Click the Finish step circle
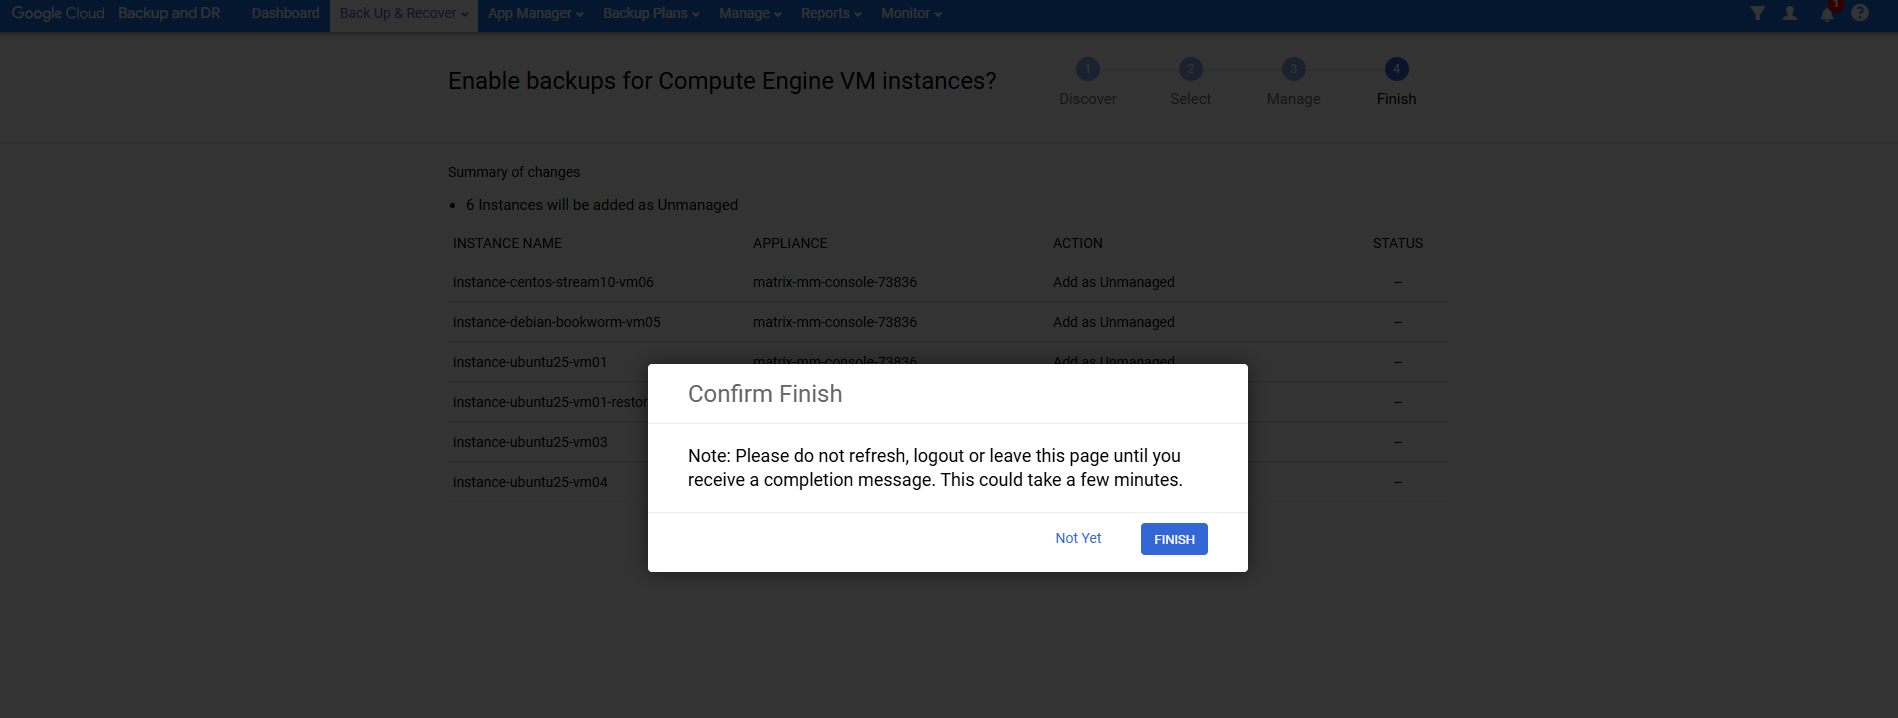 pos(1396,69)
